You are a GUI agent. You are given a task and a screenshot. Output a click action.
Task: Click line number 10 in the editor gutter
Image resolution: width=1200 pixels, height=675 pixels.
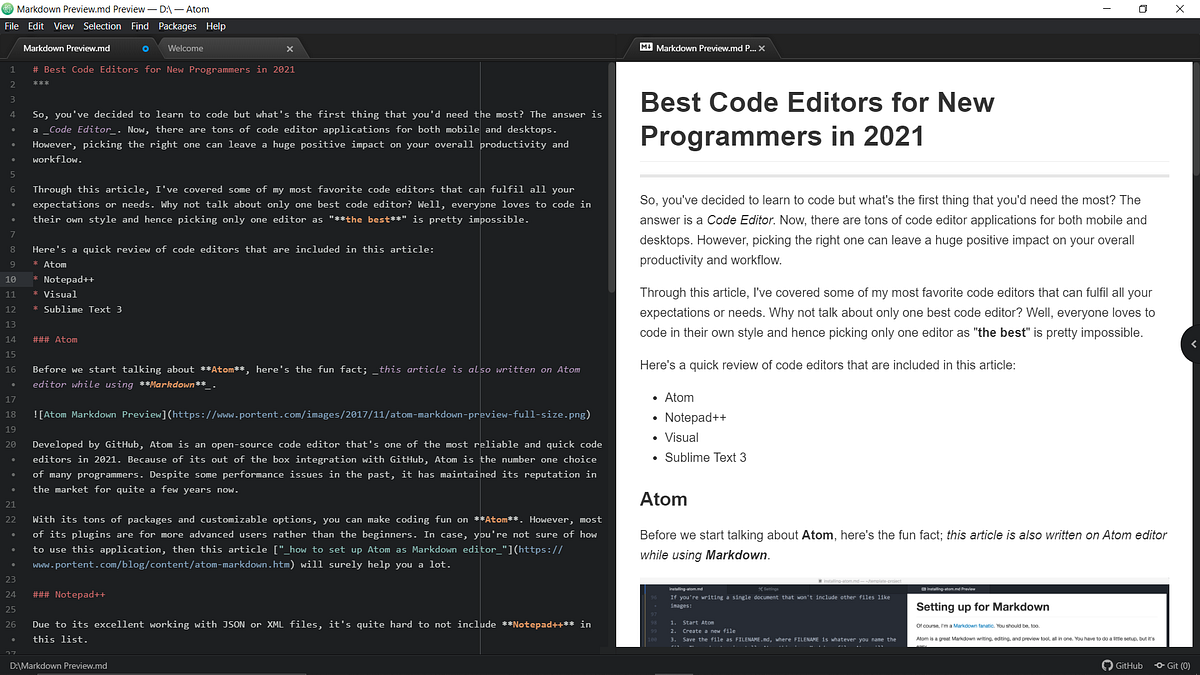11,279
